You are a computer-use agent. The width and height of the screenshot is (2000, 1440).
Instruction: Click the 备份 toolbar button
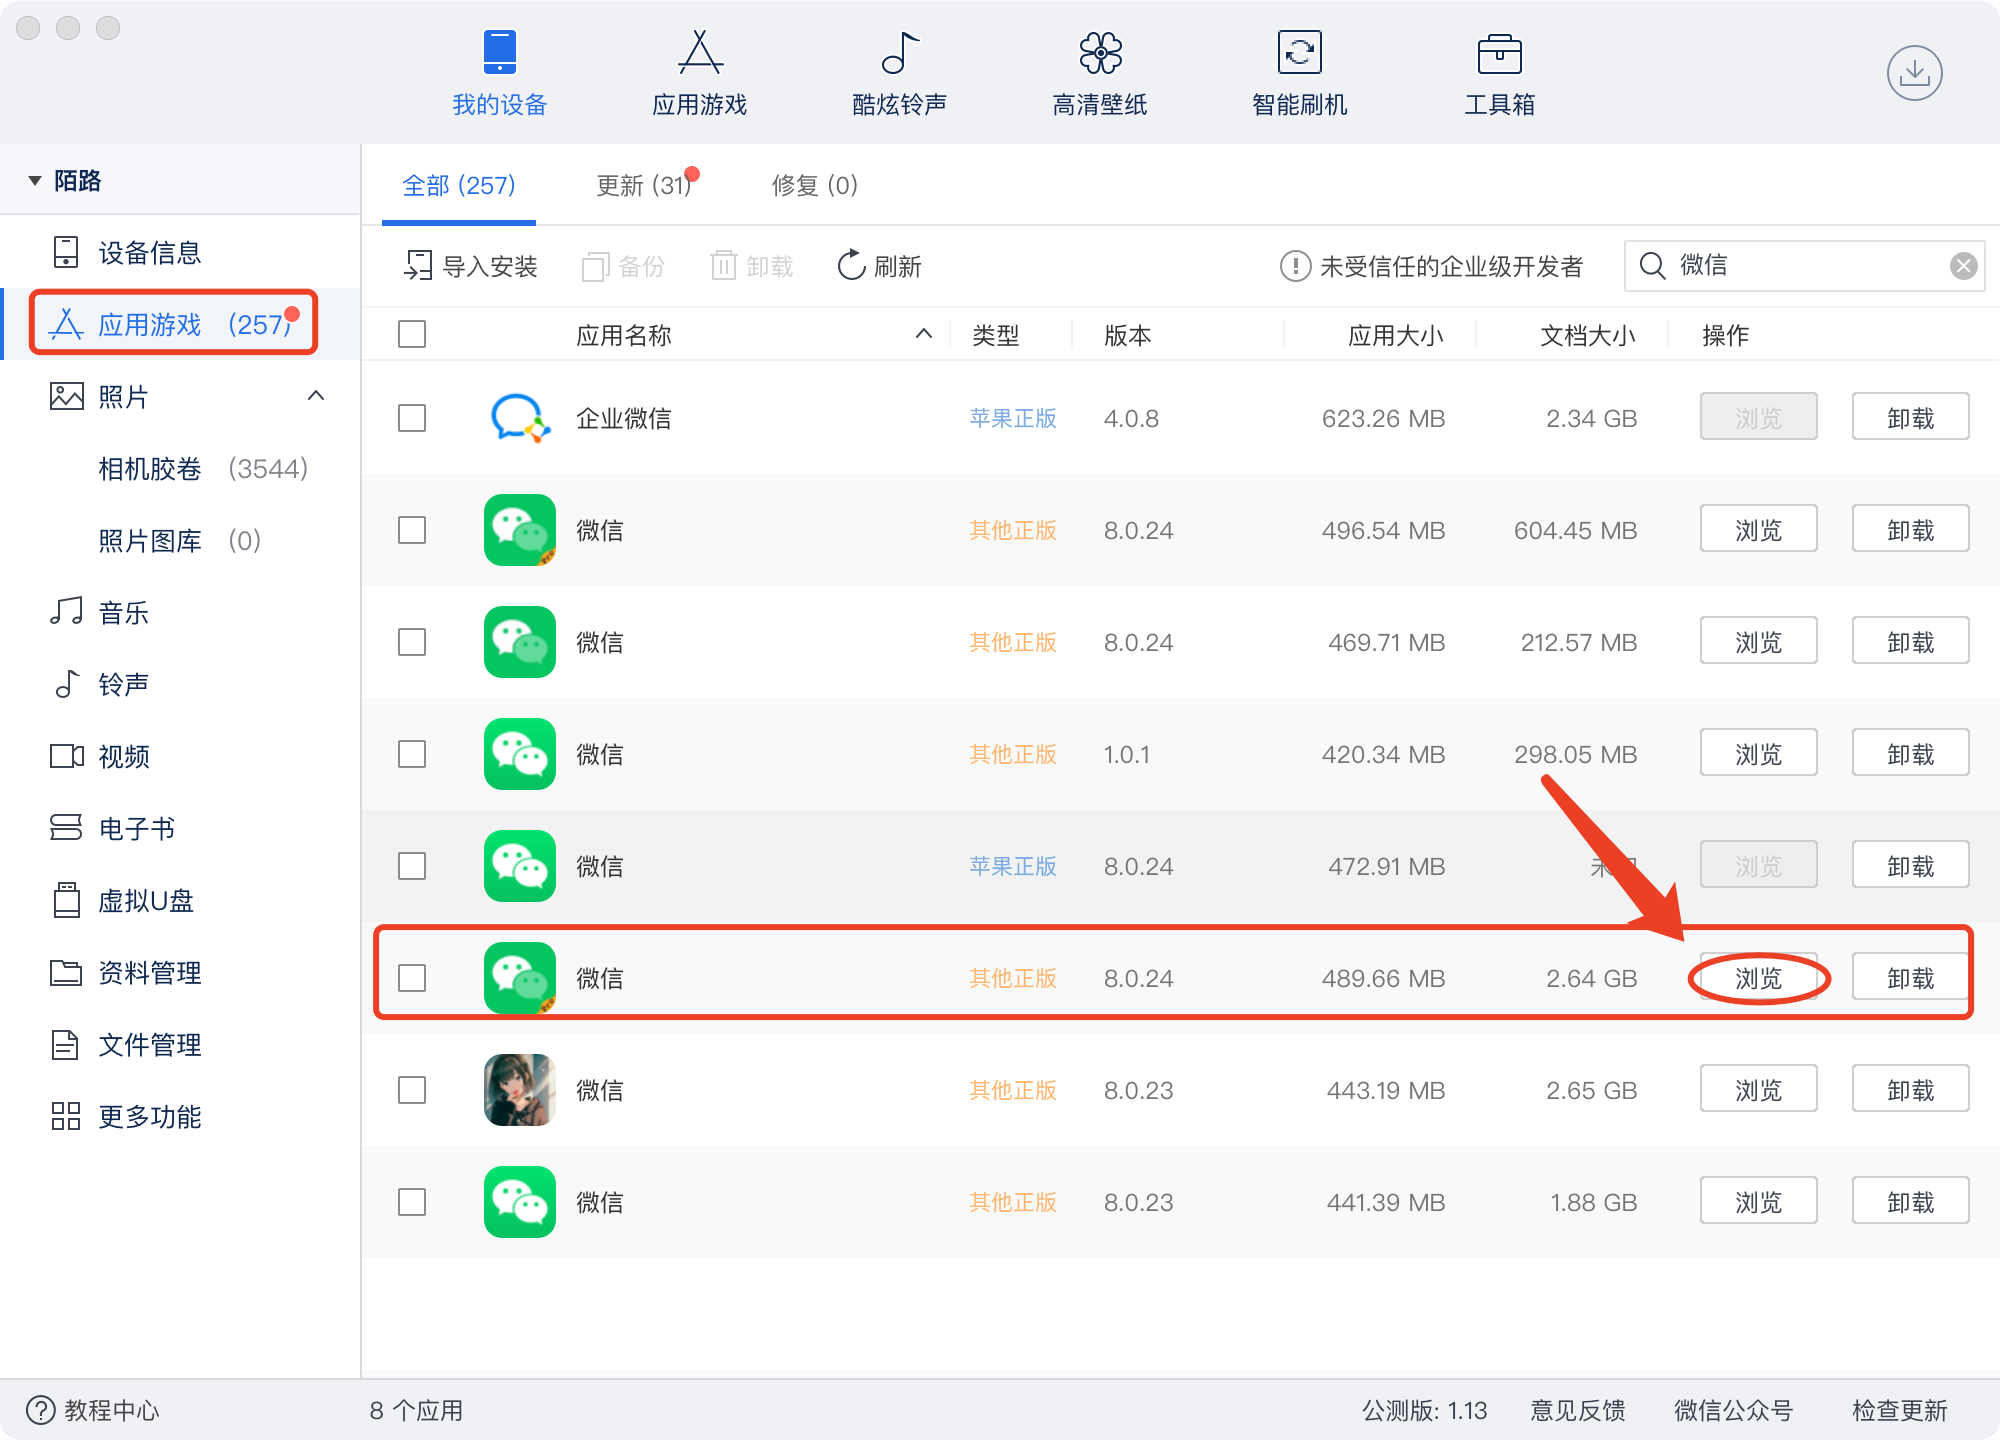[x=623, y=266]
